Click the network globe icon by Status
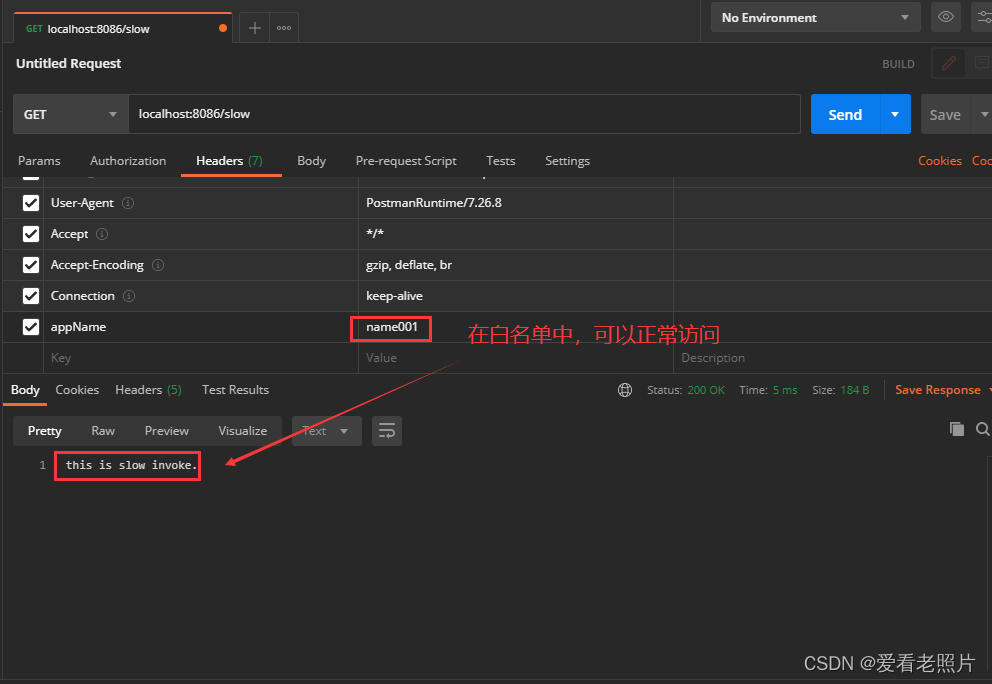 point(625,390)
